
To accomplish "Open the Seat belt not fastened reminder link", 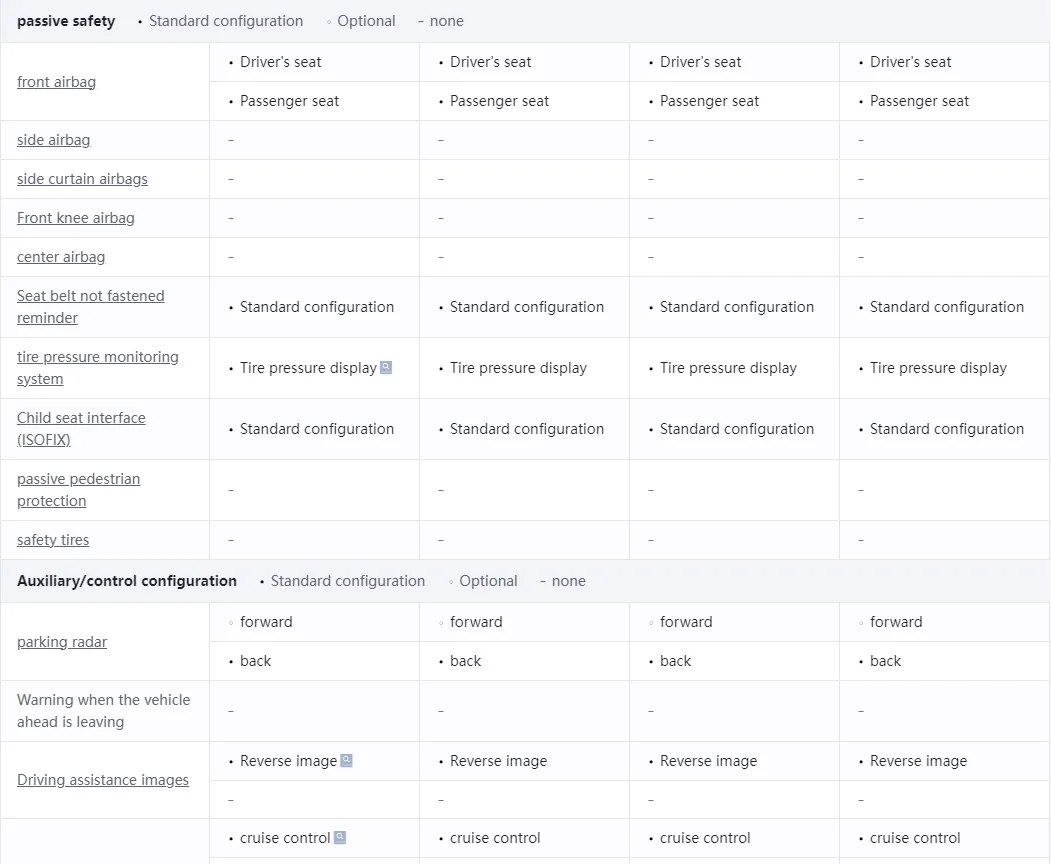I will 90,307.
